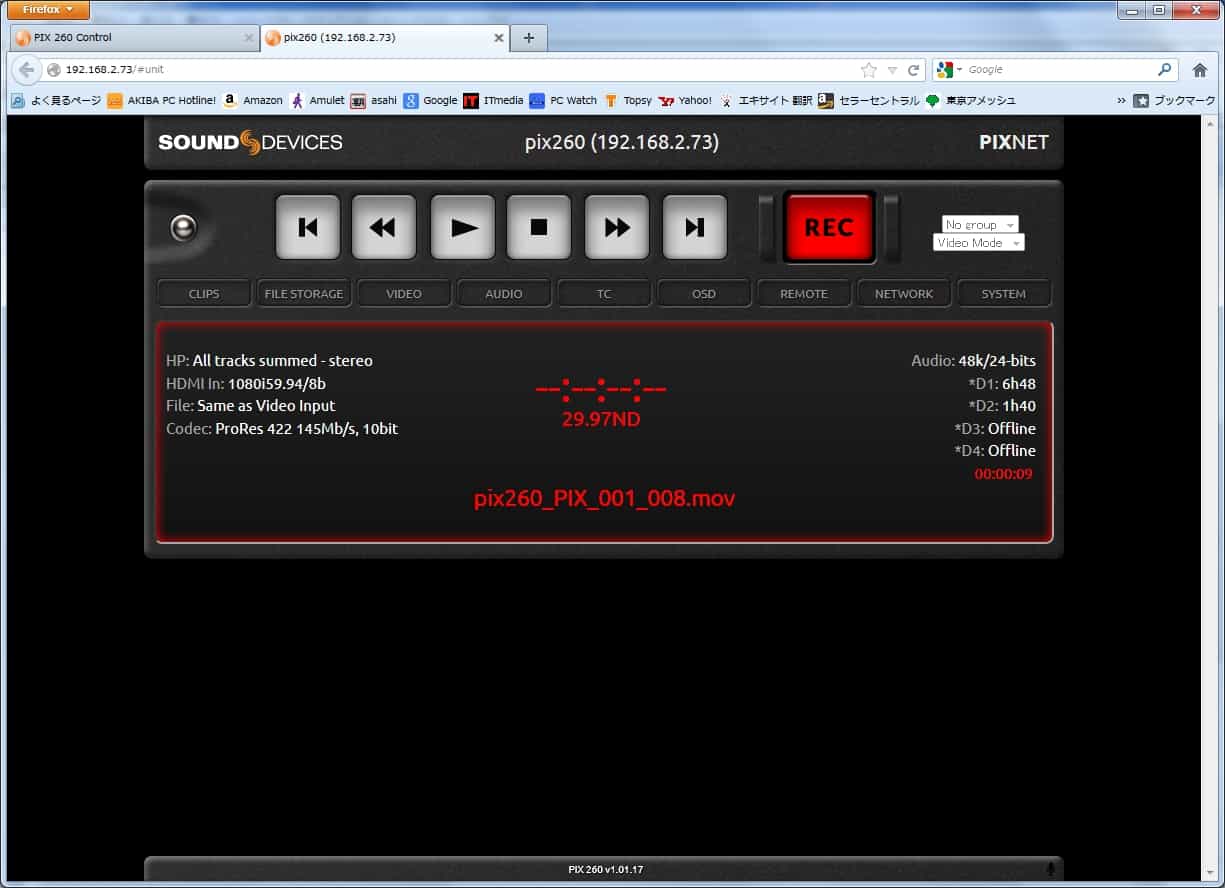Viewport: 1225px width, 888px height.
Task: Open a new browser tab
Action: click(529, 38)
